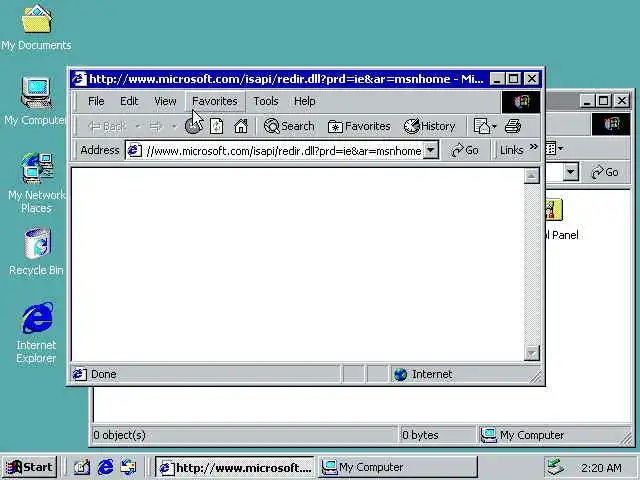Open the Edit menu
The width and height of the screenshot is (640, 480).
click(x=129, y=101)
